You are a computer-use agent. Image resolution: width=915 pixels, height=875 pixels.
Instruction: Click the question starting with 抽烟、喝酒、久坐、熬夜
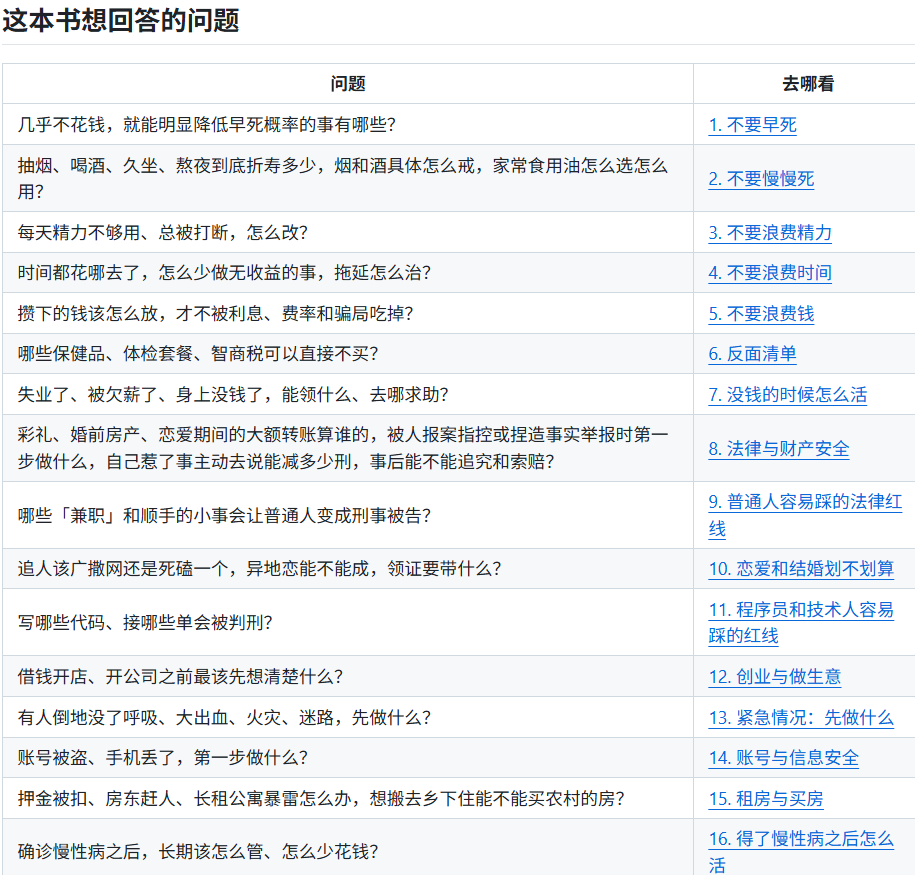[343, 179]
